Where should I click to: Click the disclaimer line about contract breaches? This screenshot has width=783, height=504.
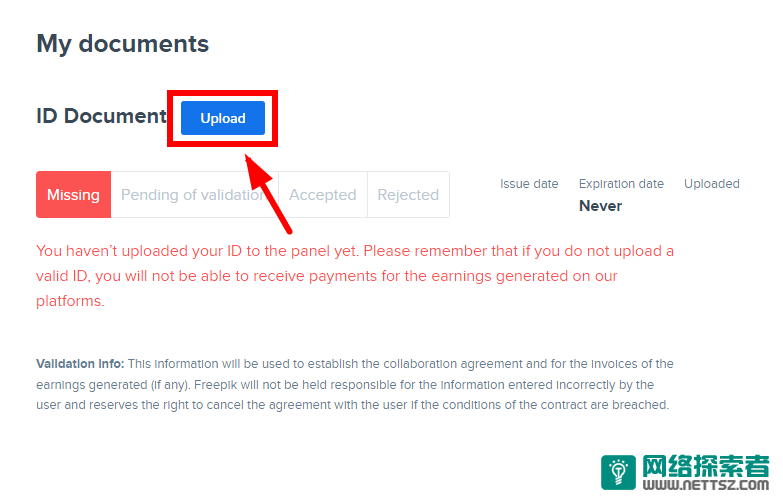(352, 406)
